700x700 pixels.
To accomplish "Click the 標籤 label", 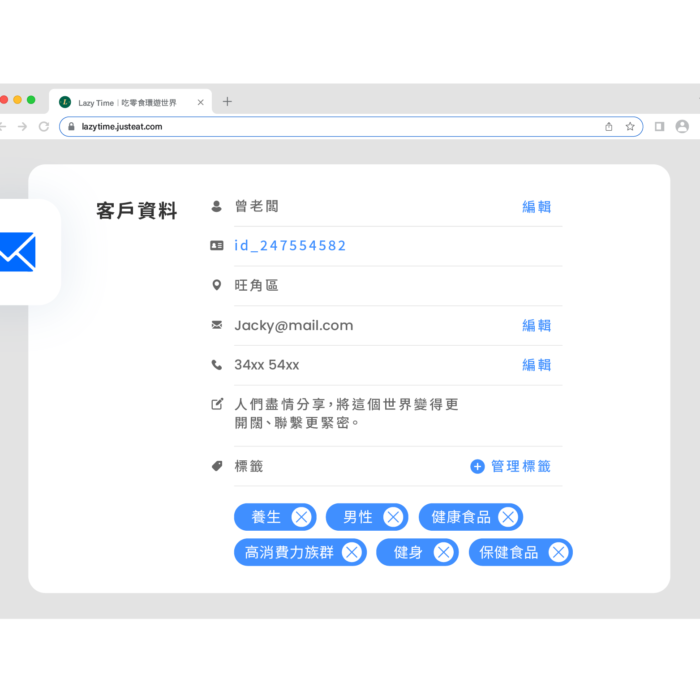I will pyautogui.click(x=249, y=466).
